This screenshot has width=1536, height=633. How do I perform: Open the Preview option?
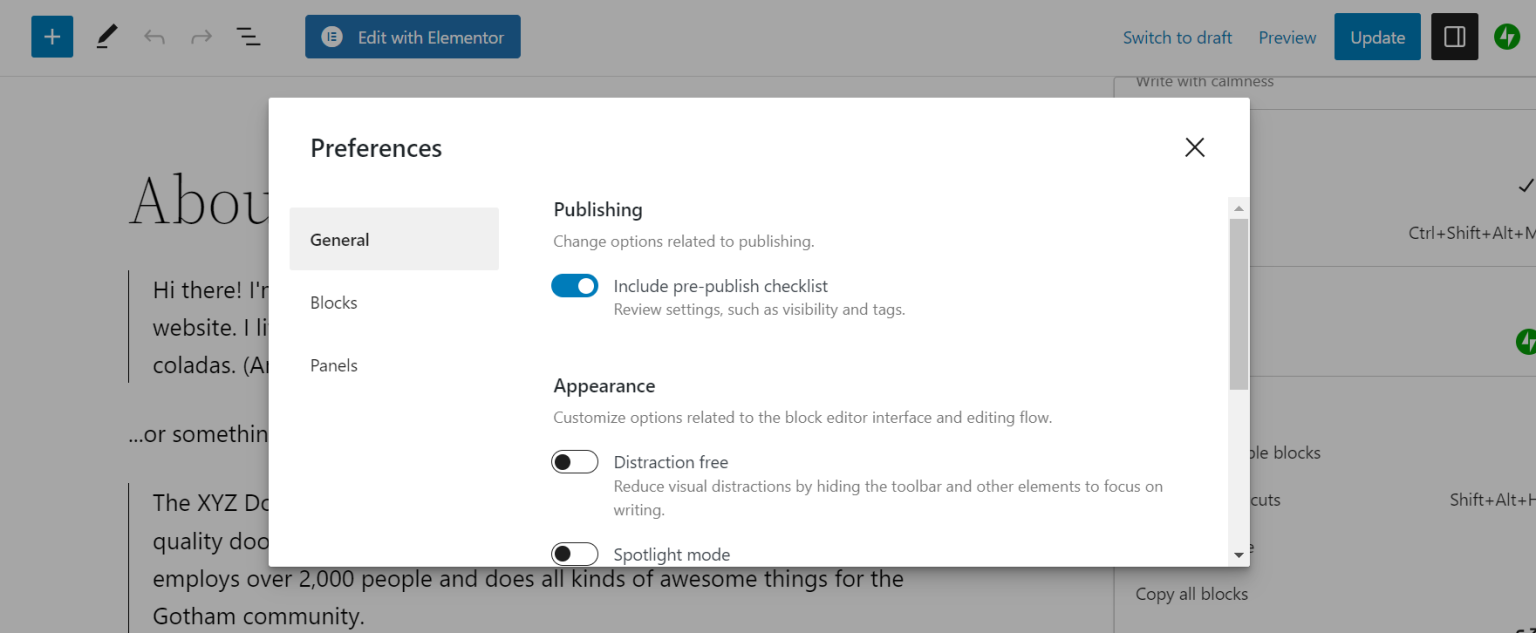click(x=1287, y=37)
